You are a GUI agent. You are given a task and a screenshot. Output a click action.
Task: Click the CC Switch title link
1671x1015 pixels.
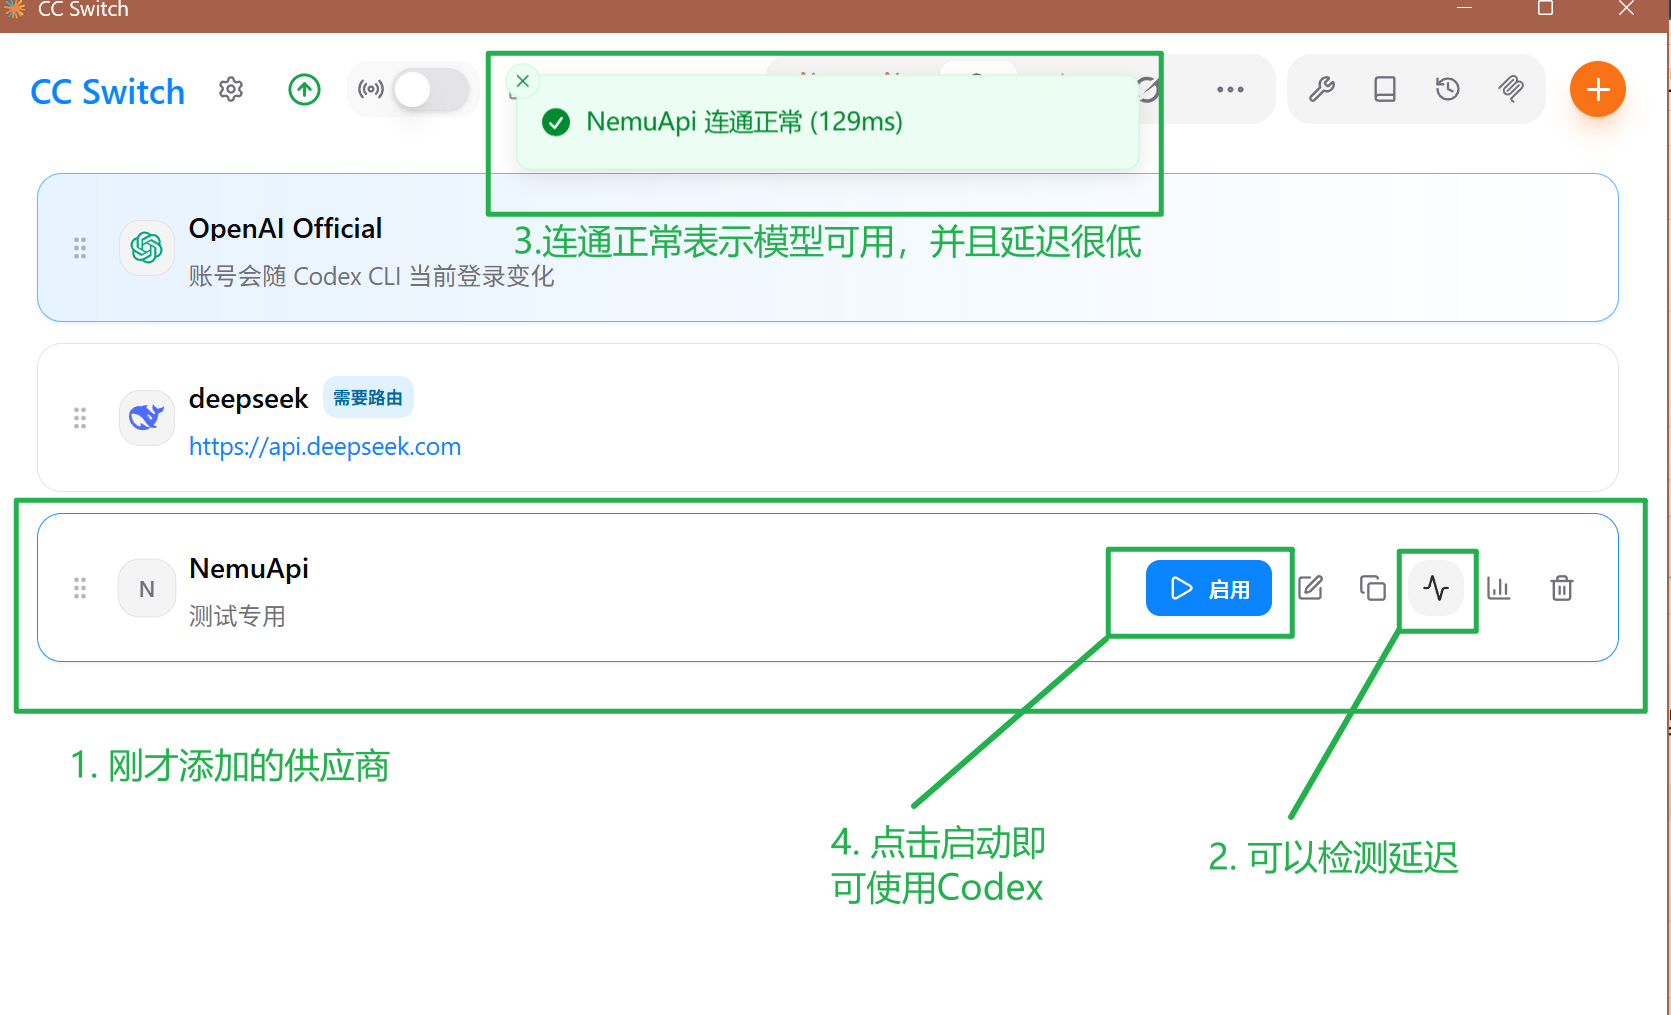(108, 92)
